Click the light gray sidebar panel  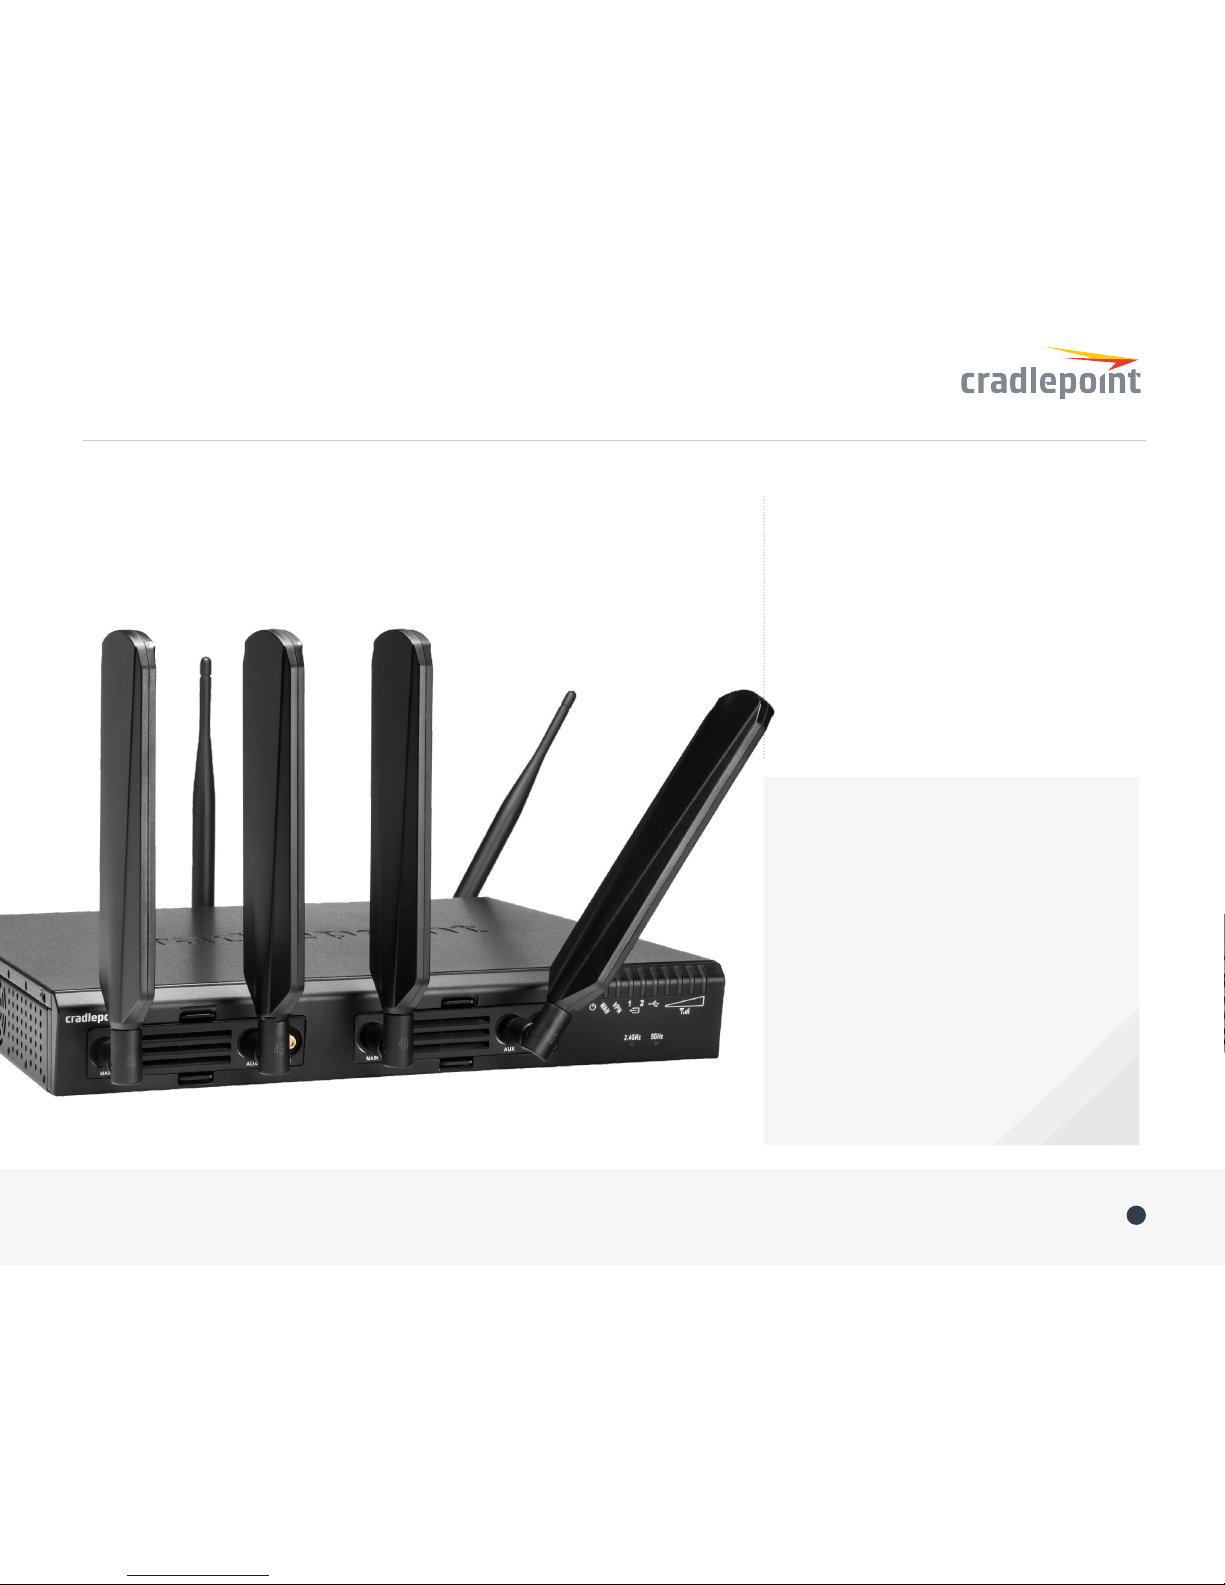(951, 960)
